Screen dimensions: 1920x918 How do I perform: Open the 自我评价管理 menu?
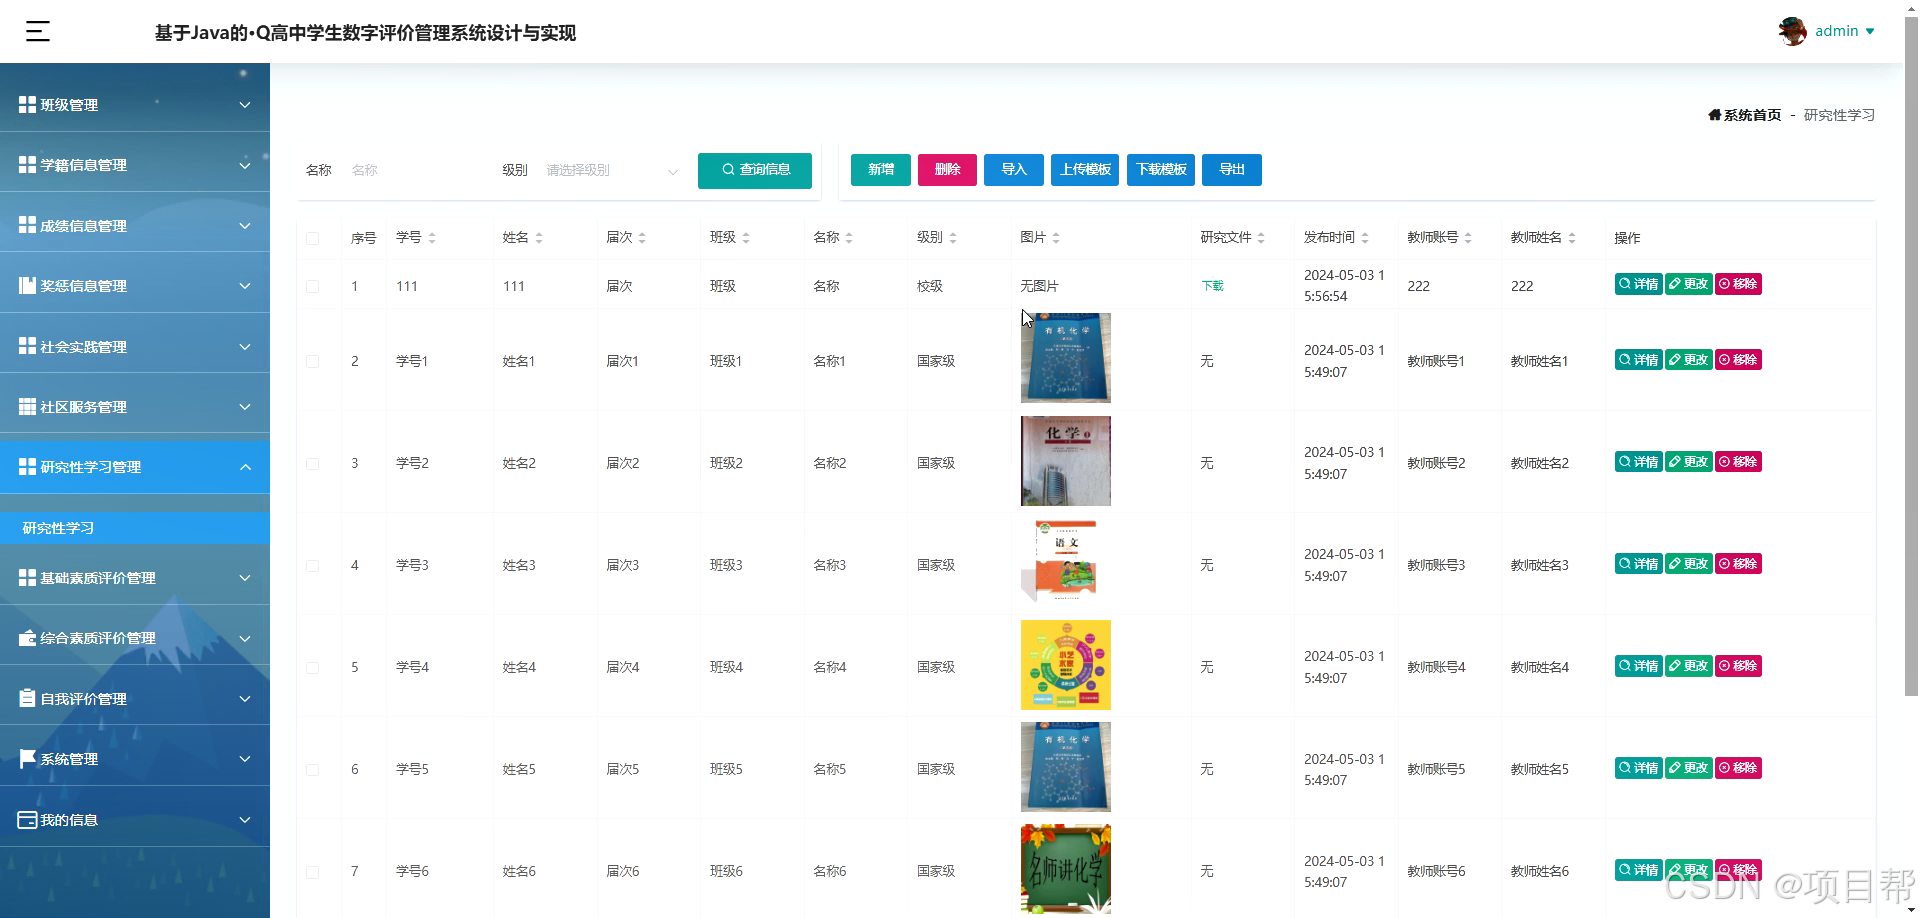click(135, 699)
